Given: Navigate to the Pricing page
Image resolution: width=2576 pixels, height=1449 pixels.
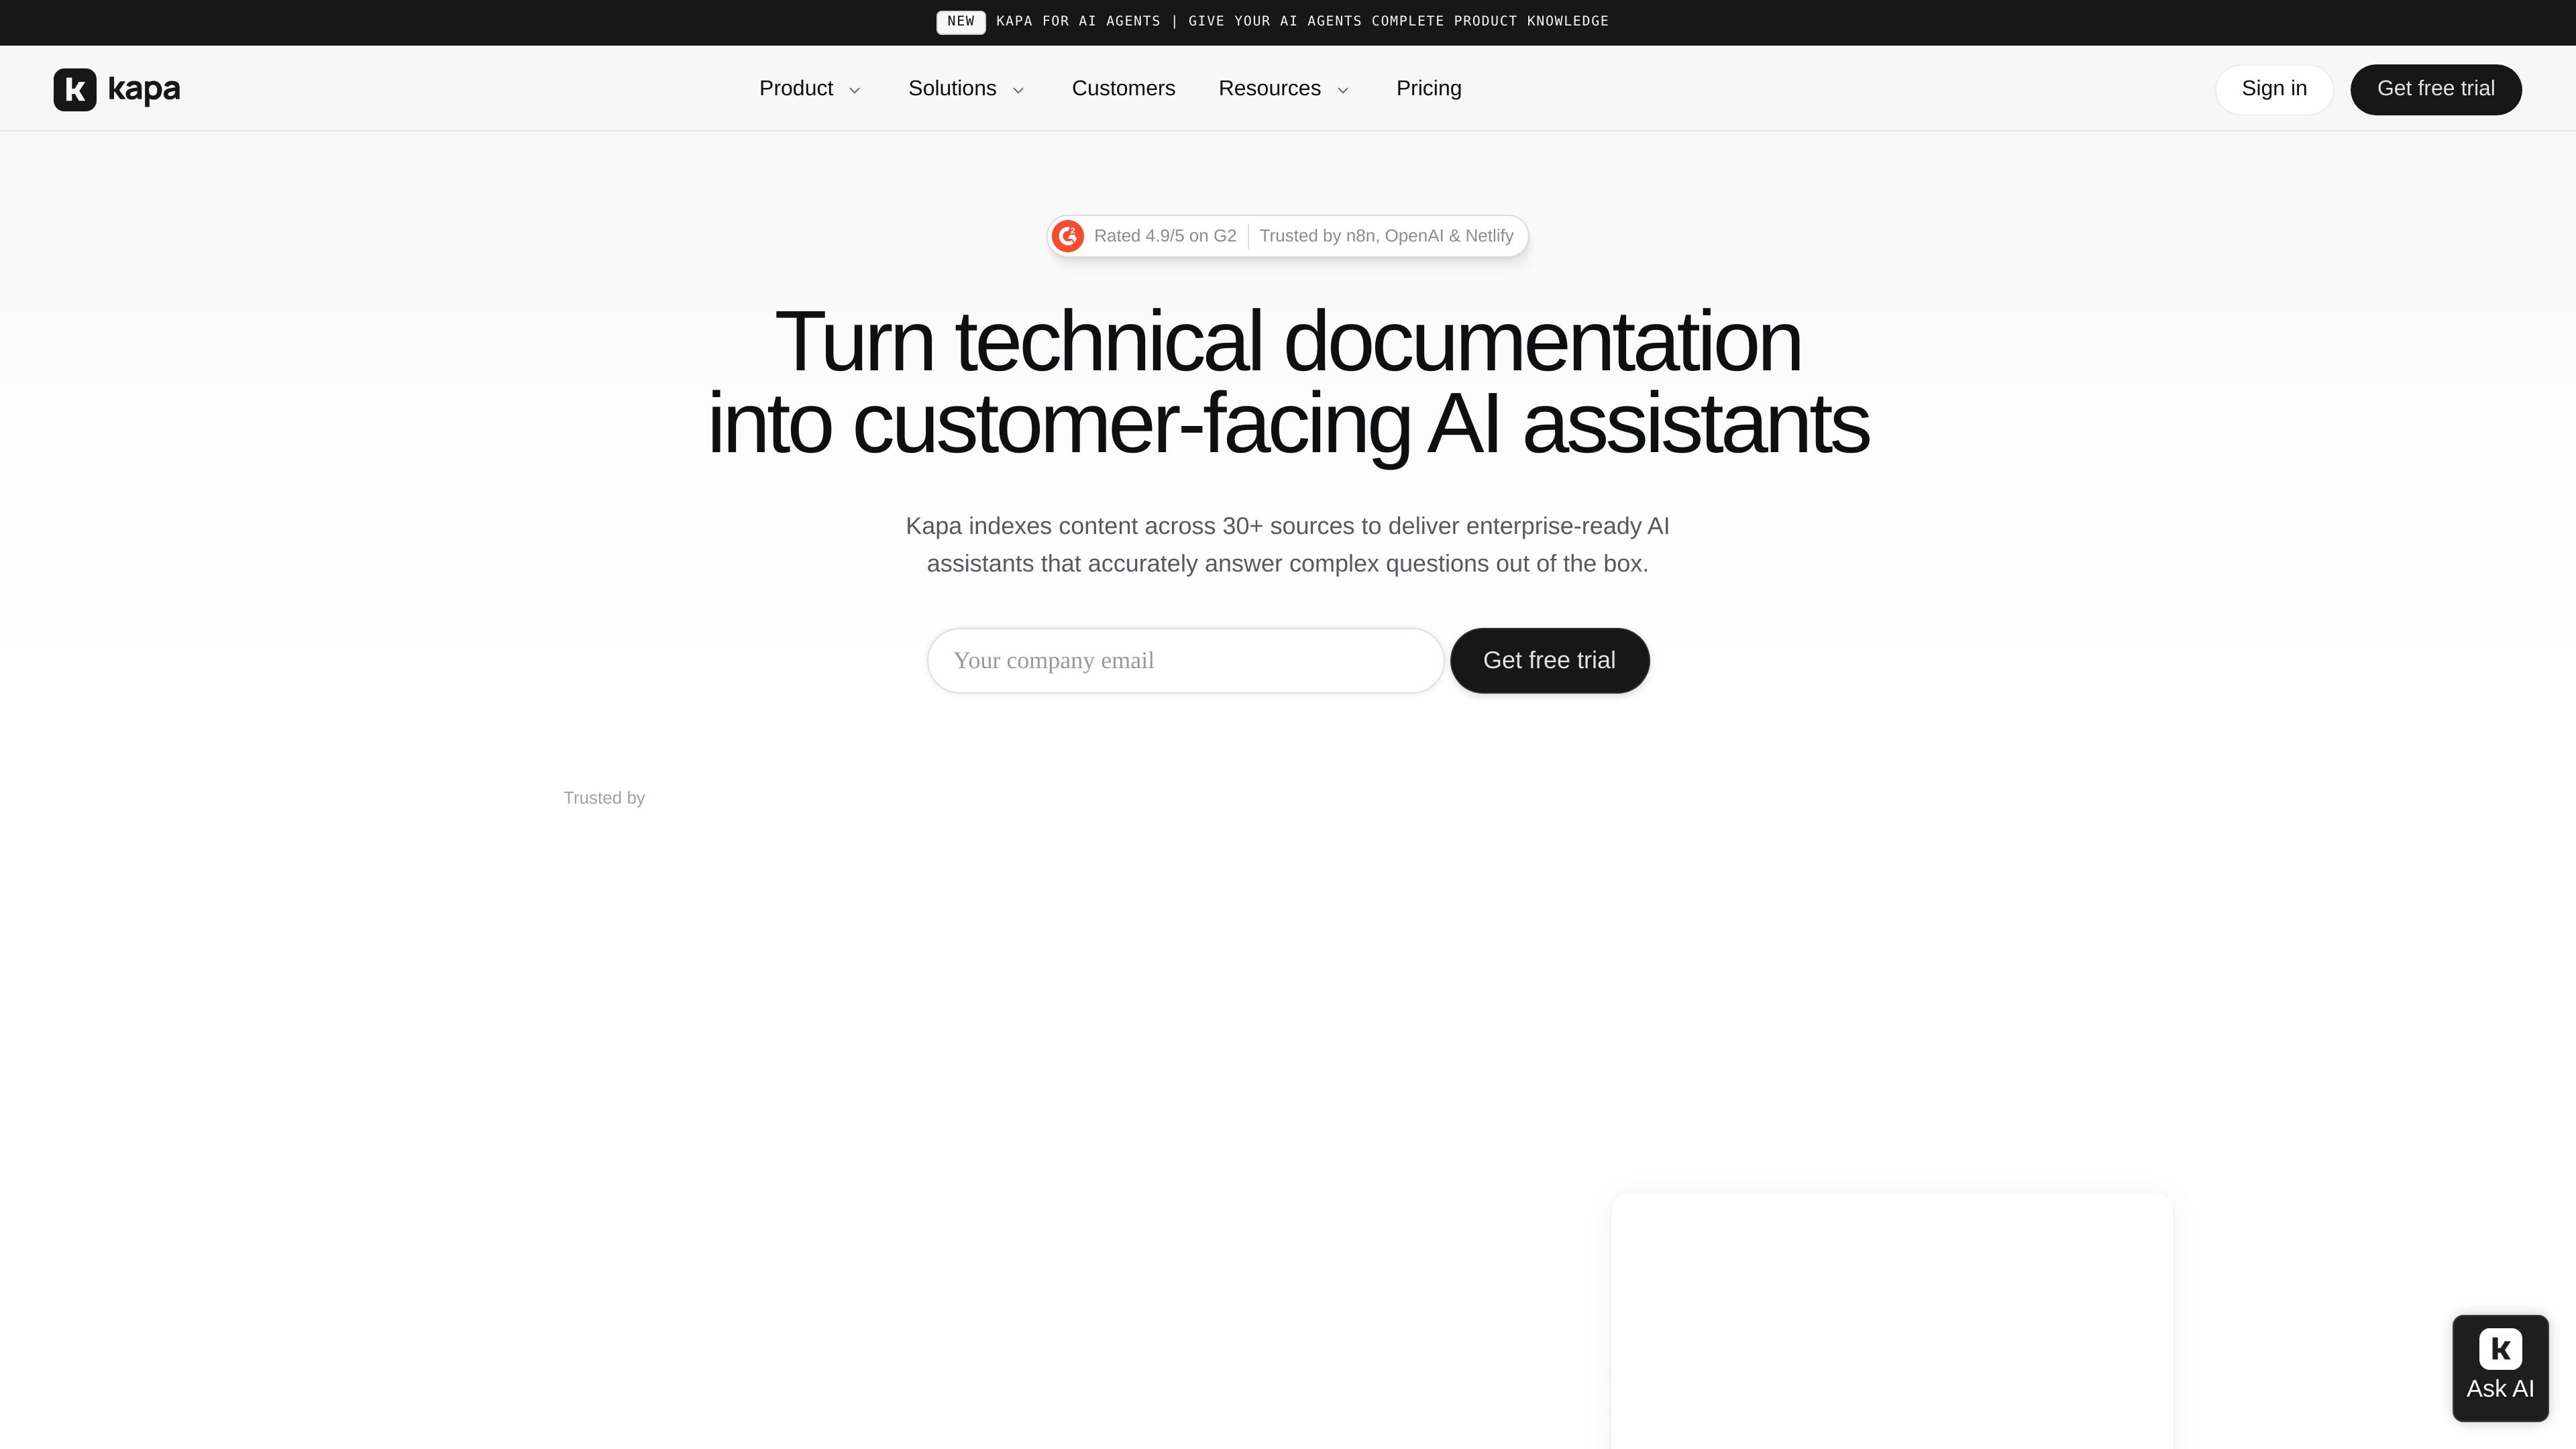Looking at the screenshot, I should [x=1428, y=88].
